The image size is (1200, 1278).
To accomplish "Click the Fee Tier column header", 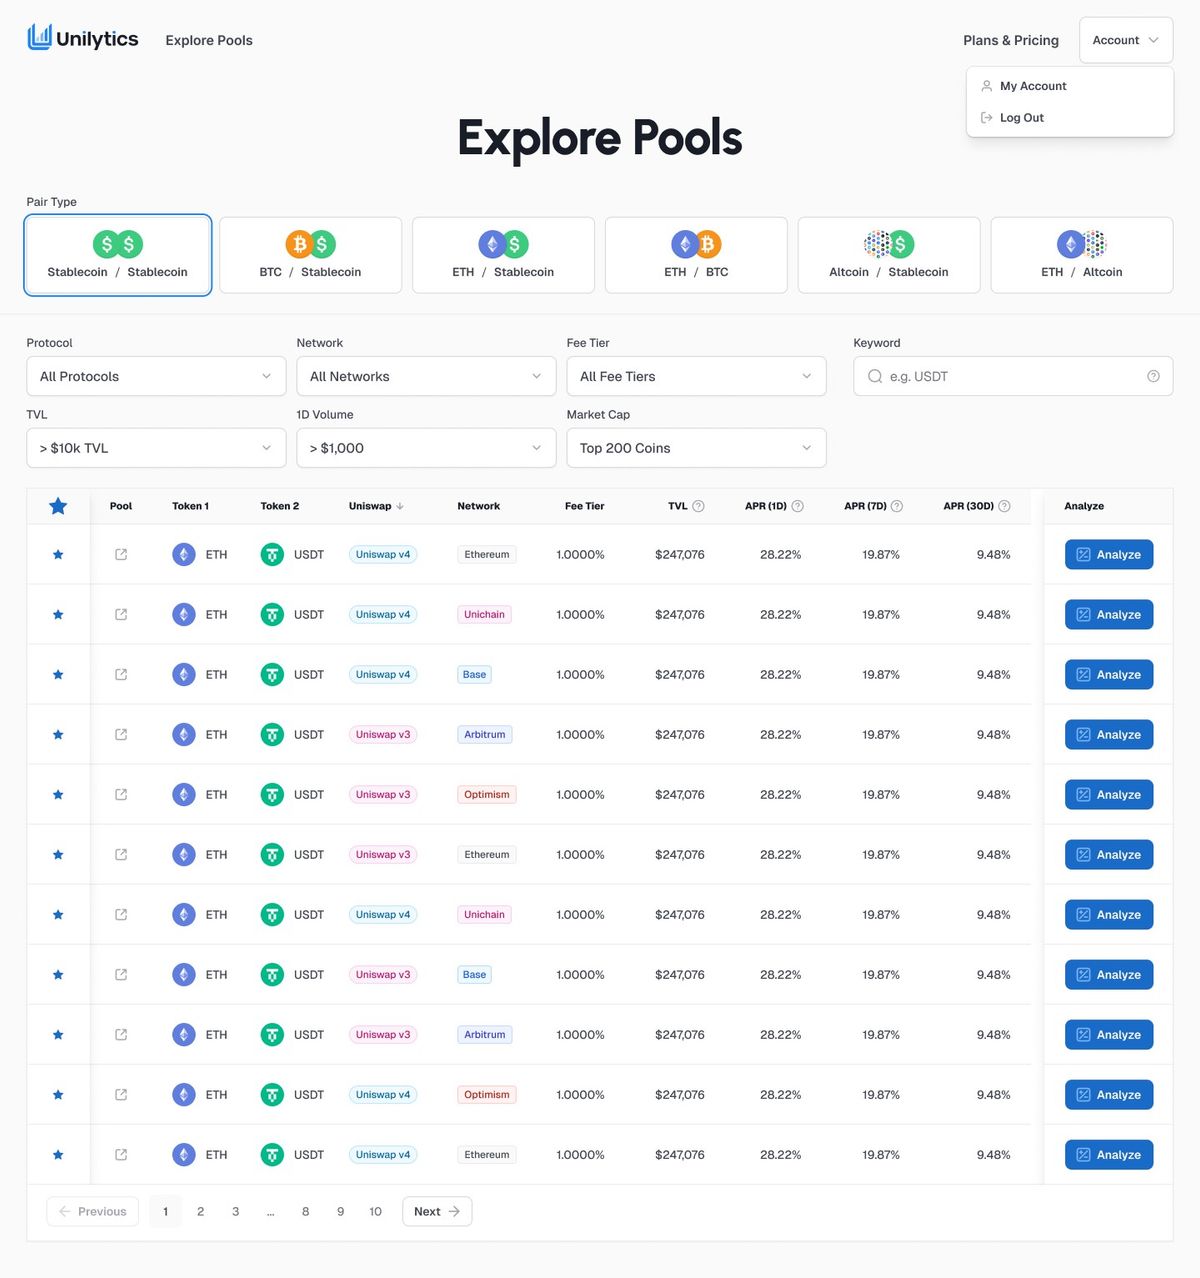I will click(x=585, y=506).
